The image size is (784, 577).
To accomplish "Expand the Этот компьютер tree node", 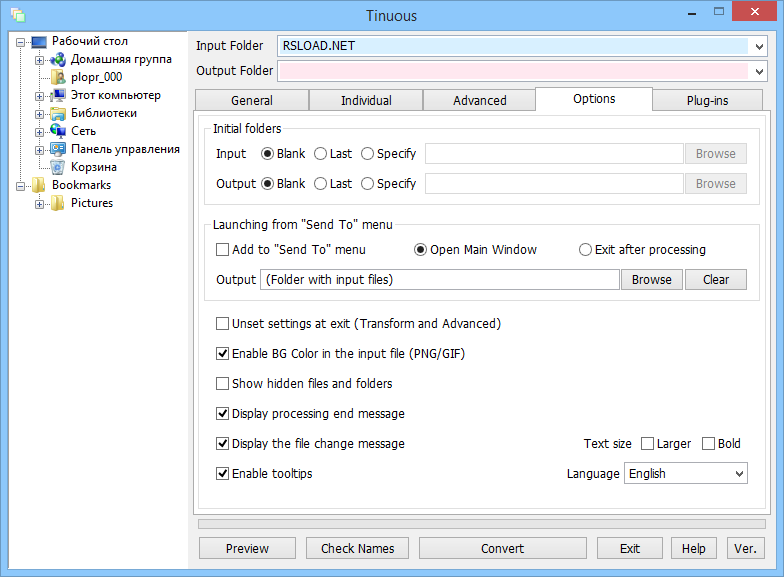I will [40, 96].
